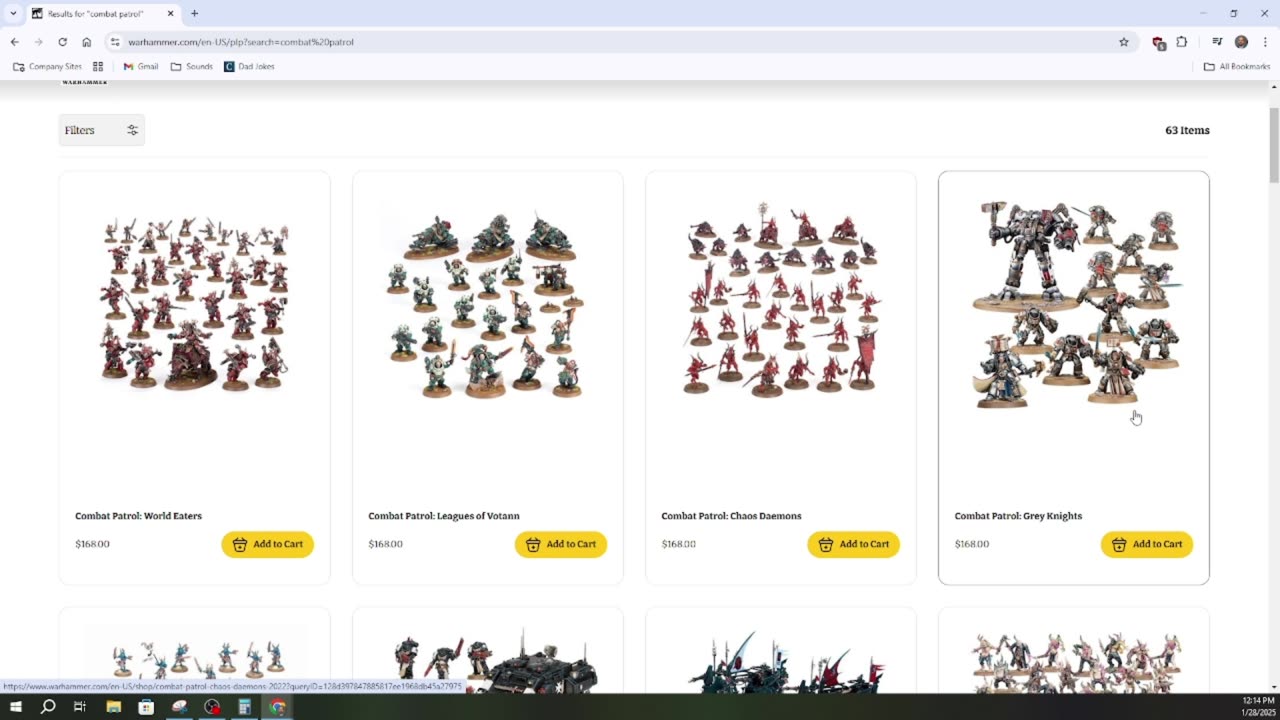Switch to Chrome on taskbar
Image resolution: width=1280 pixels, height=720 pixels.
coord(277,707)
